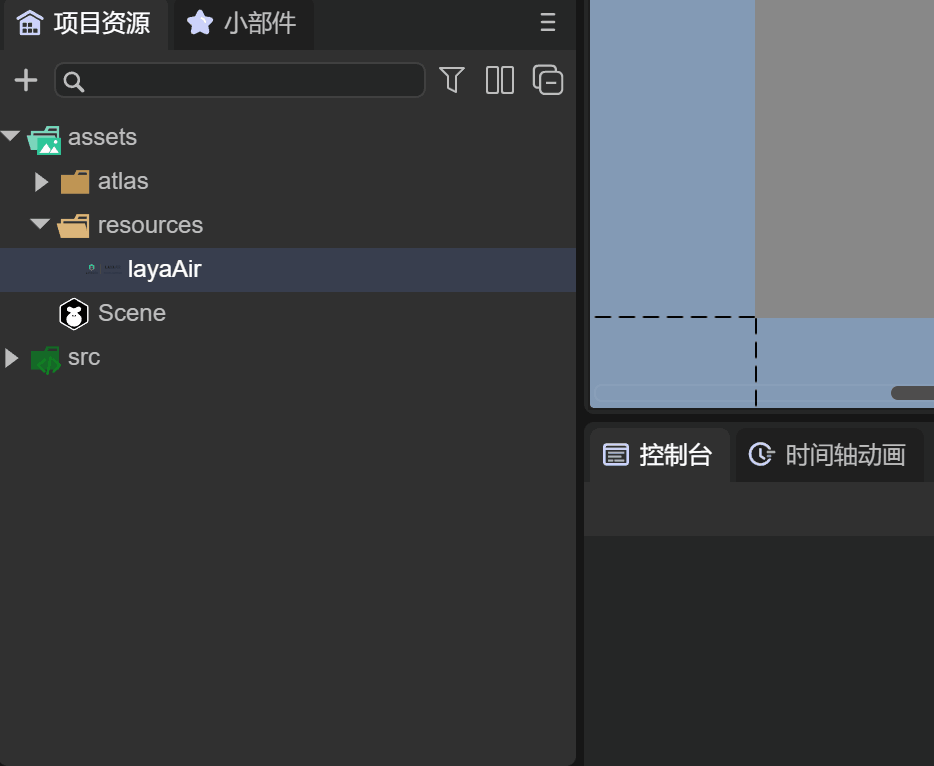934x766 pixels.
Task: Click the src code folder icon
Action: coord(45,360)
